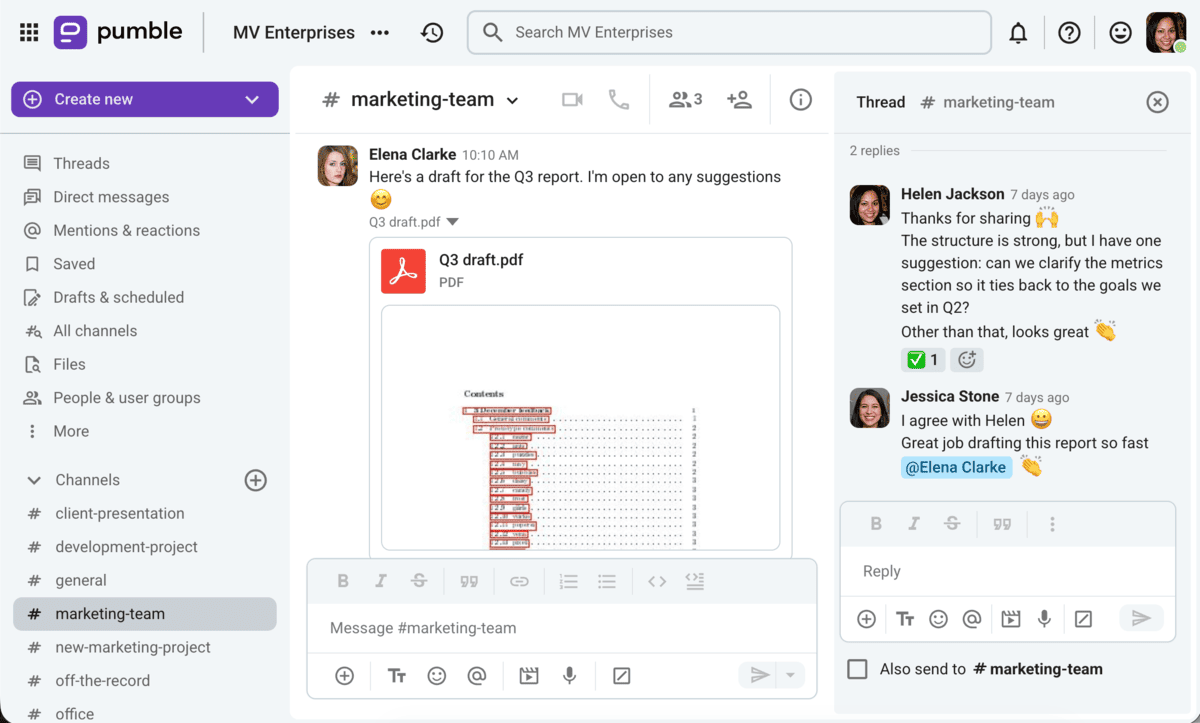Start a voice call via phone icon

coord(619,100)
